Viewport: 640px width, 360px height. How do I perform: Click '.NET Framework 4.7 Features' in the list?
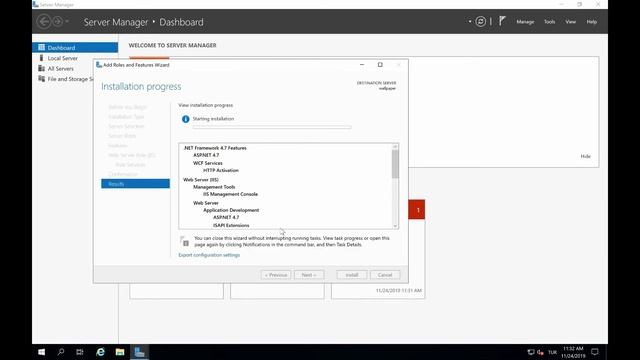click(215, 148)
